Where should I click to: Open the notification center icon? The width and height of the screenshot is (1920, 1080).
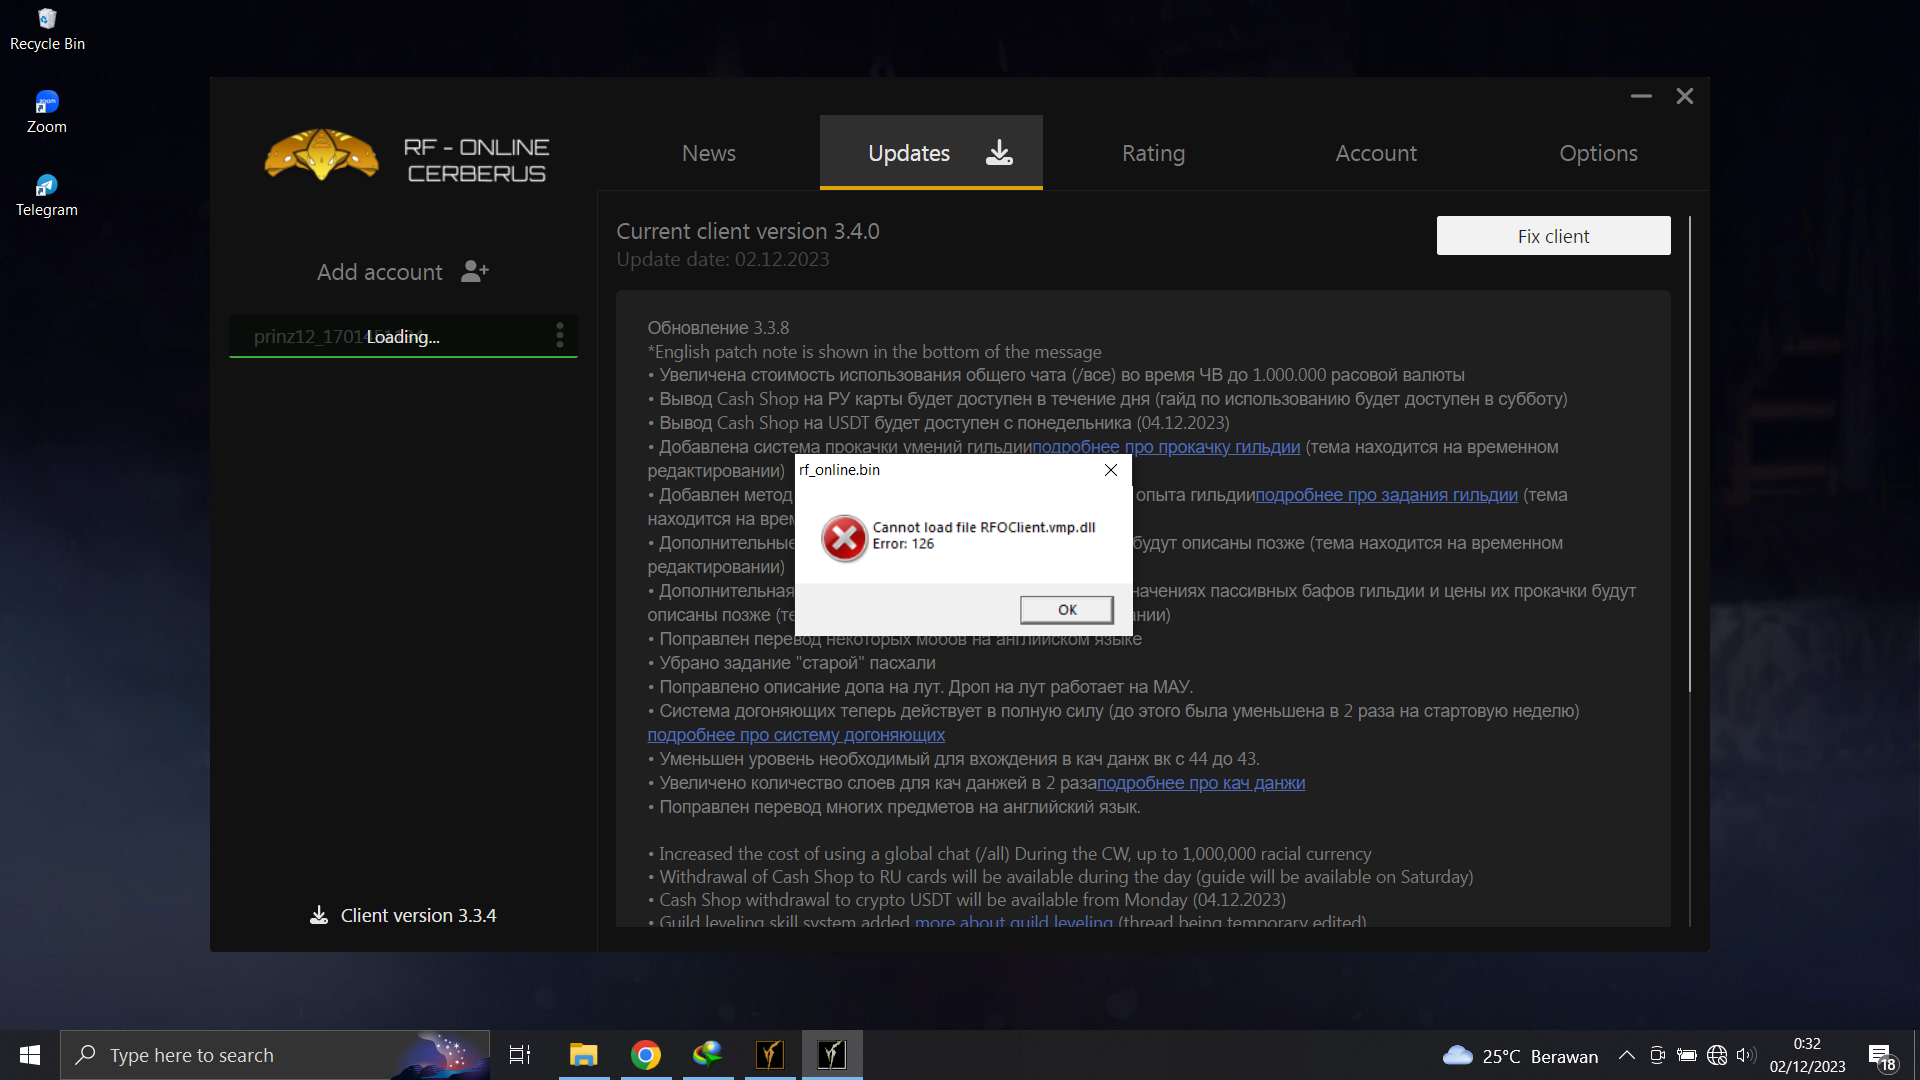click(x=1881, y=1056)
